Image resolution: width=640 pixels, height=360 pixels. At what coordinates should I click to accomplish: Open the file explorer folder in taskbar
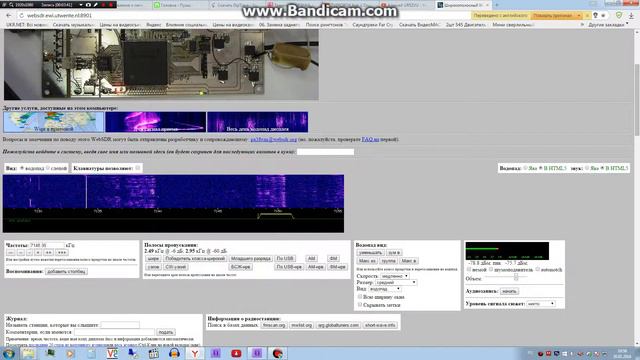29,353
